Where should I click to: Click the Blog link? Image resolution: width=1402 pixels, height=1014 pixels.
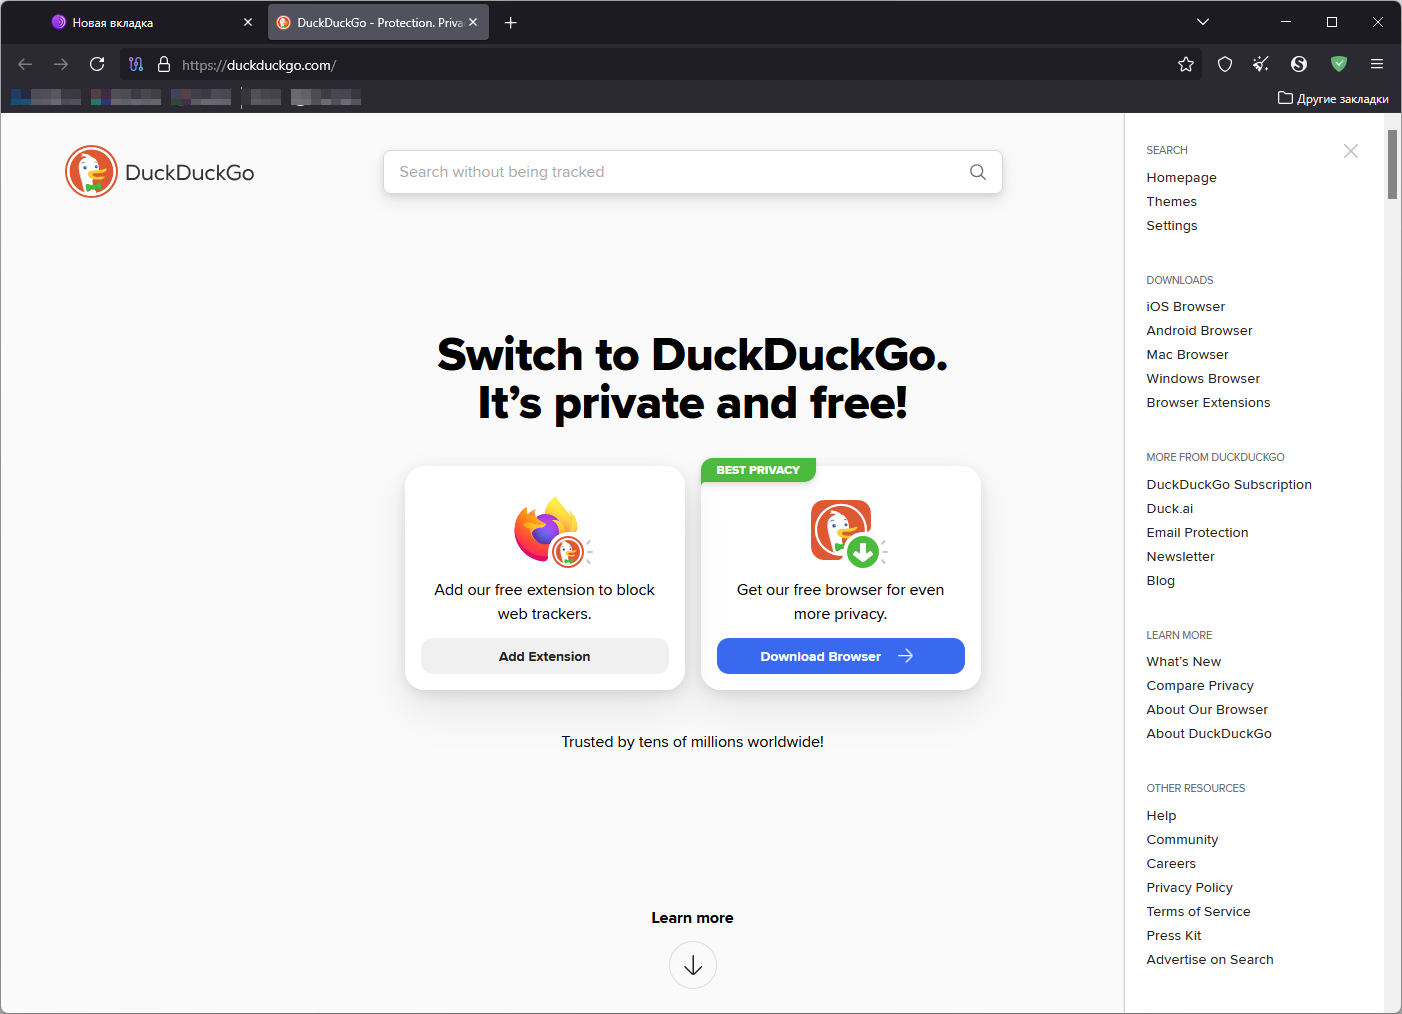[1160, 580]
